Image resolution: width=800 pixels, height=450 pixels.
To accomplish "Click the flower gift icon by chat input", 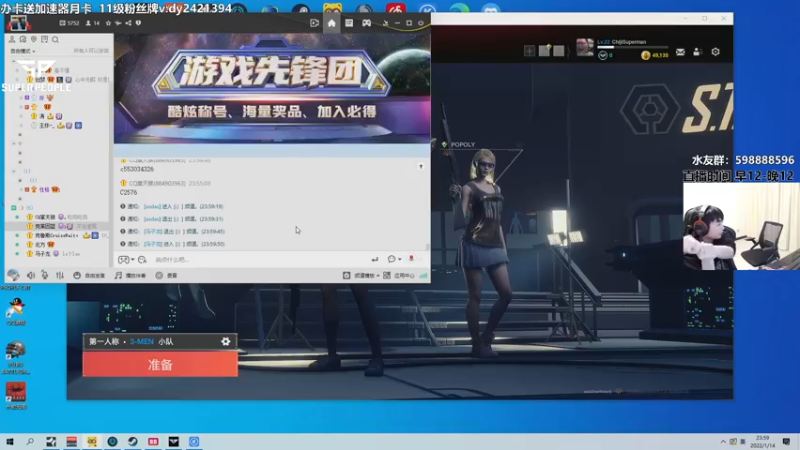I will click(411, 259).
